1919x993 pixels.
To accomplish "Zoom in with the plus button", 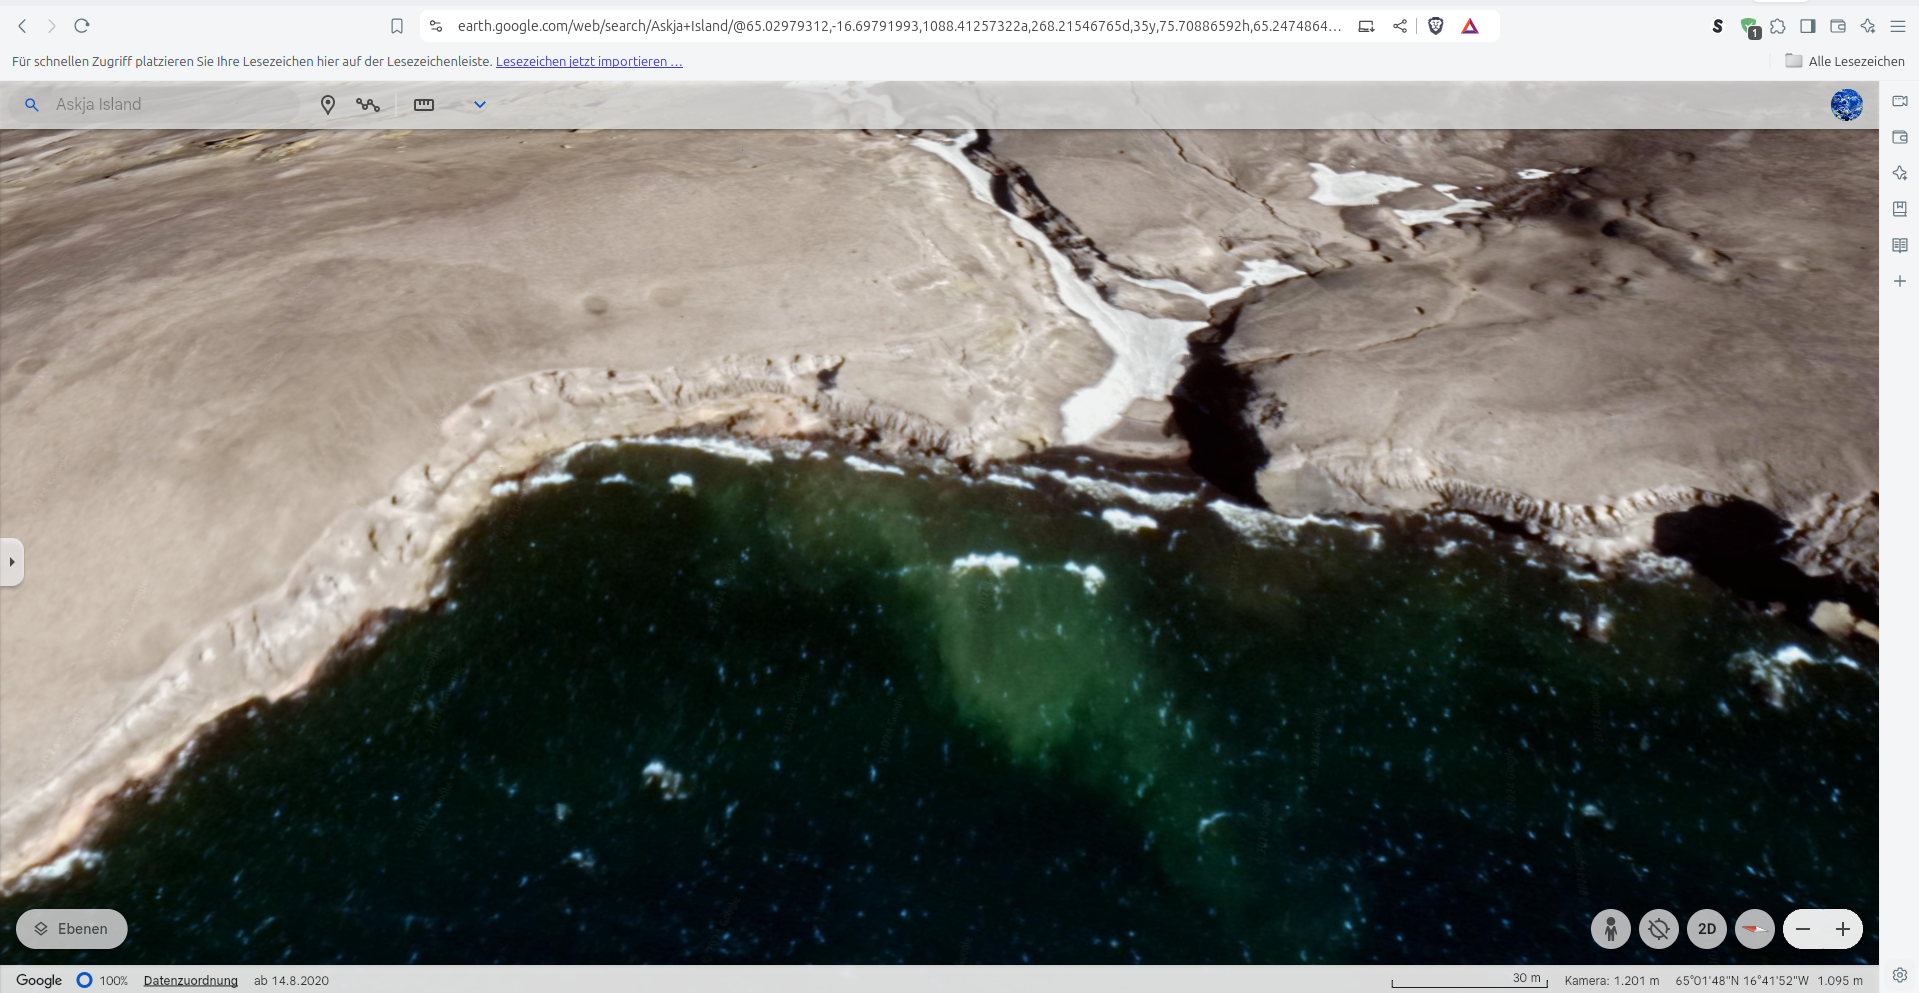I will pyautogui.click(x=1843, y=929).
